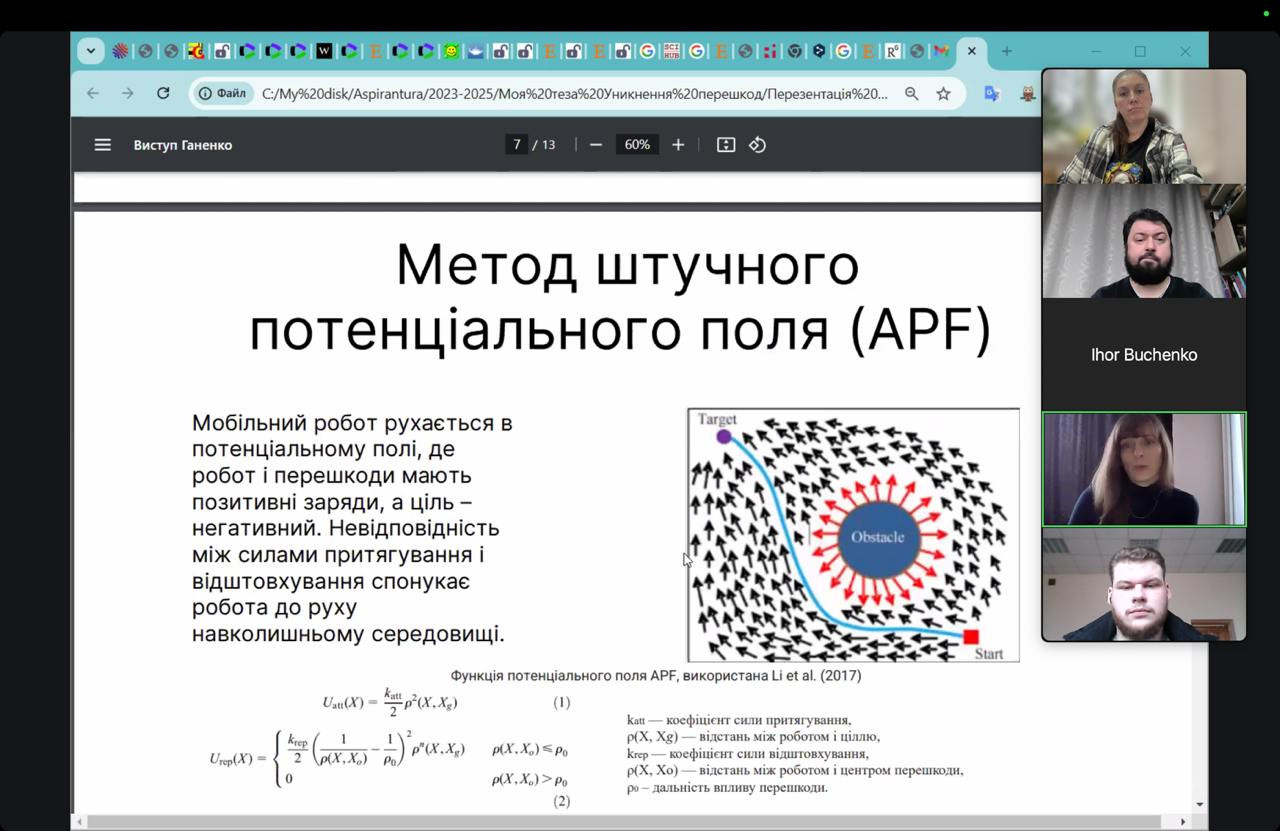This screenshot has height=831, width=1280.
Task: Select the Ihor Buchenko participant tile
Action: 1144,355
